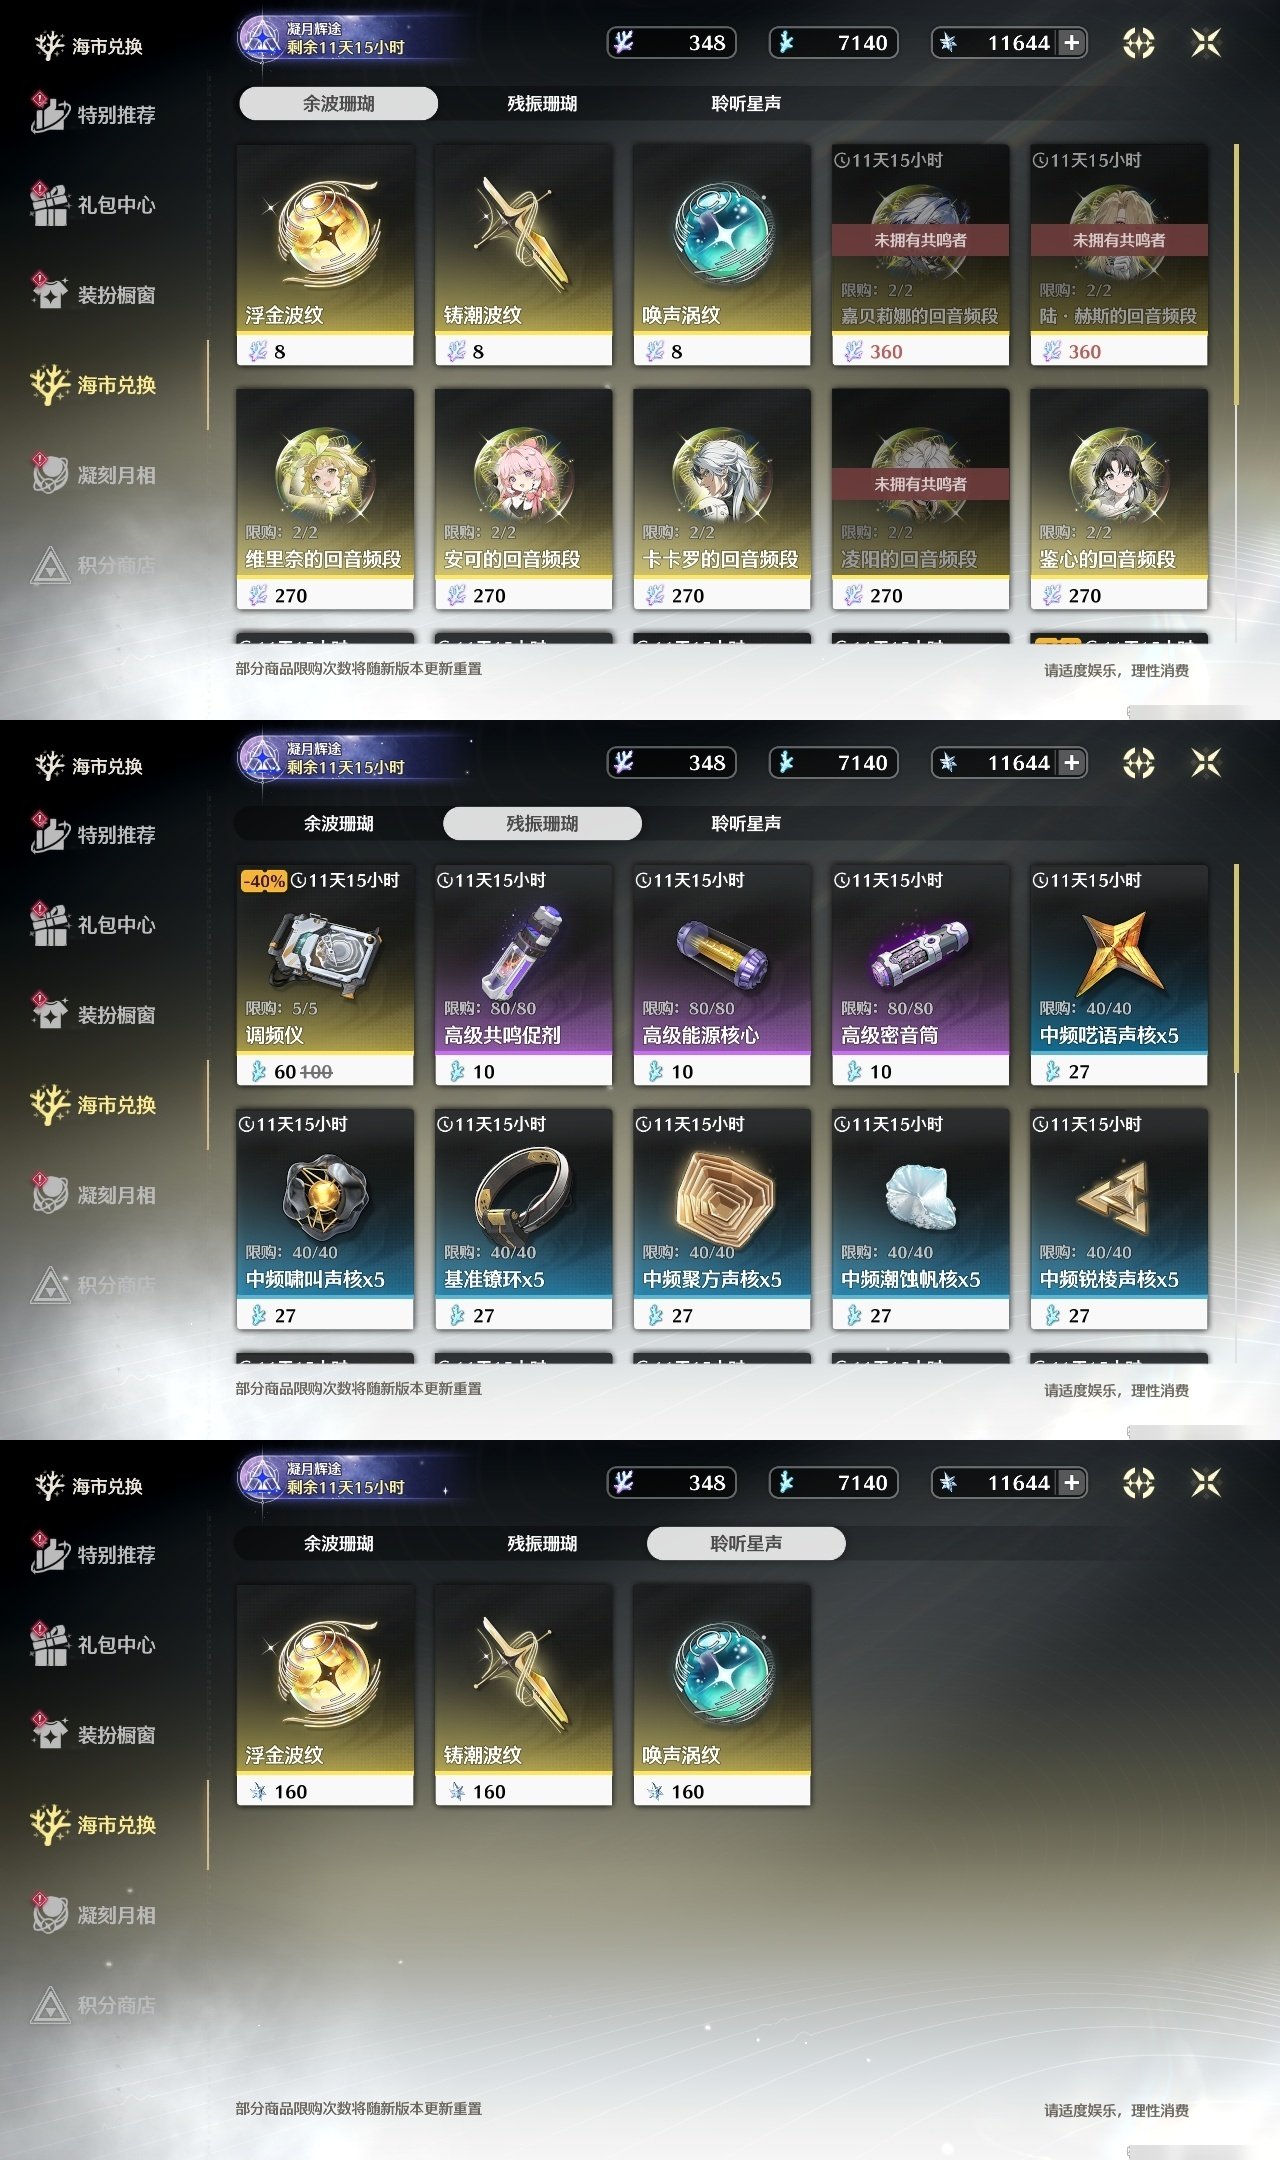Choose 安可的回音频段 item priced 270

(523, 499)
